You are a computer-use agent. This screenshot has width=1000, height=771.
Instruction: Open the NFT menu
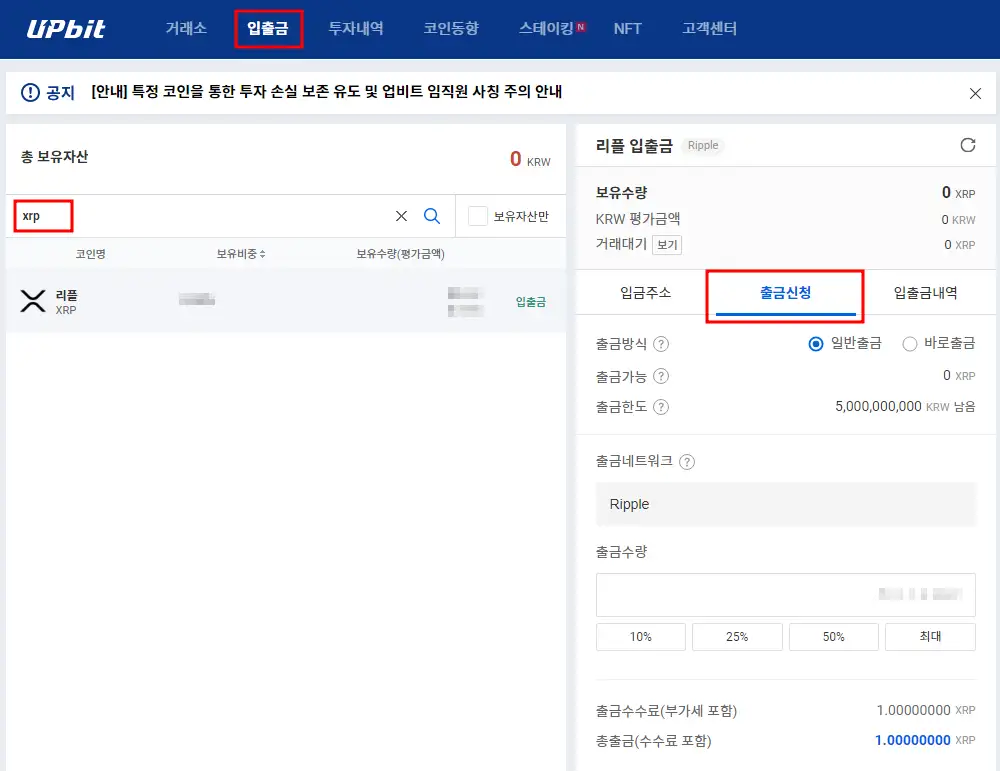tap(628, 29)
